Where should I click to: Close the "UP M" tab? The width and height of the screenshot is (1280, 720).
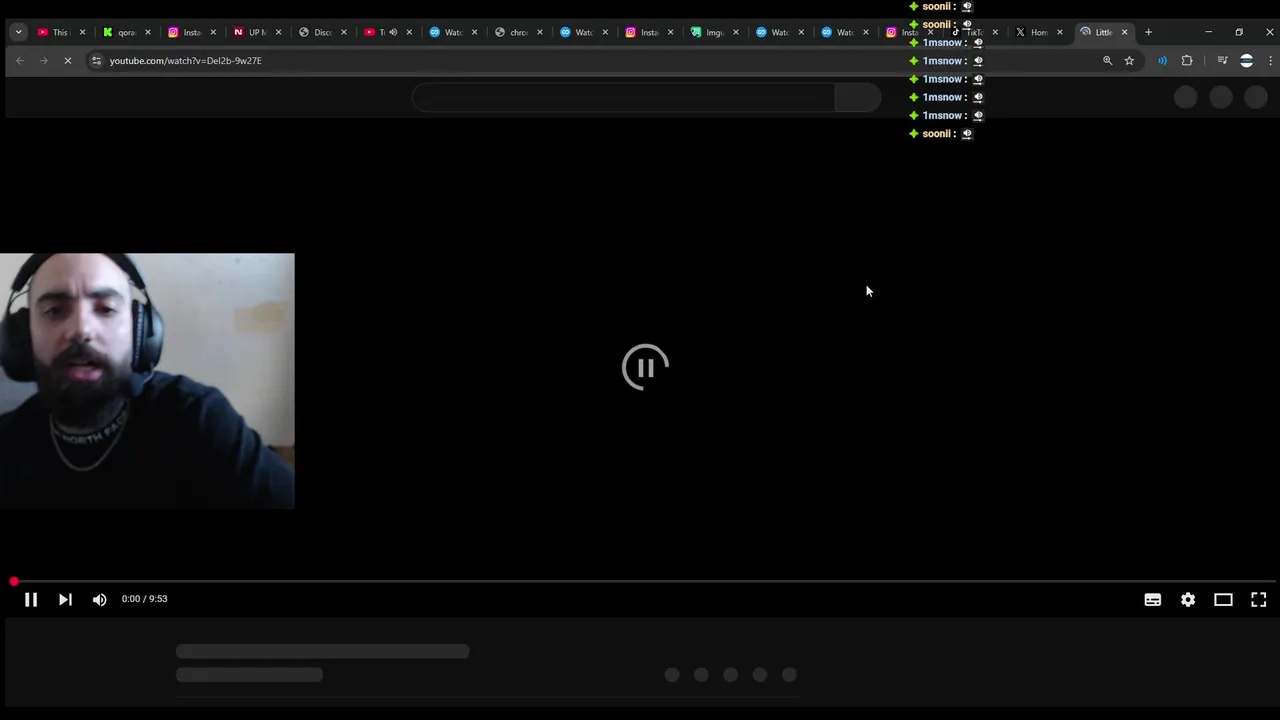(278, 32)
